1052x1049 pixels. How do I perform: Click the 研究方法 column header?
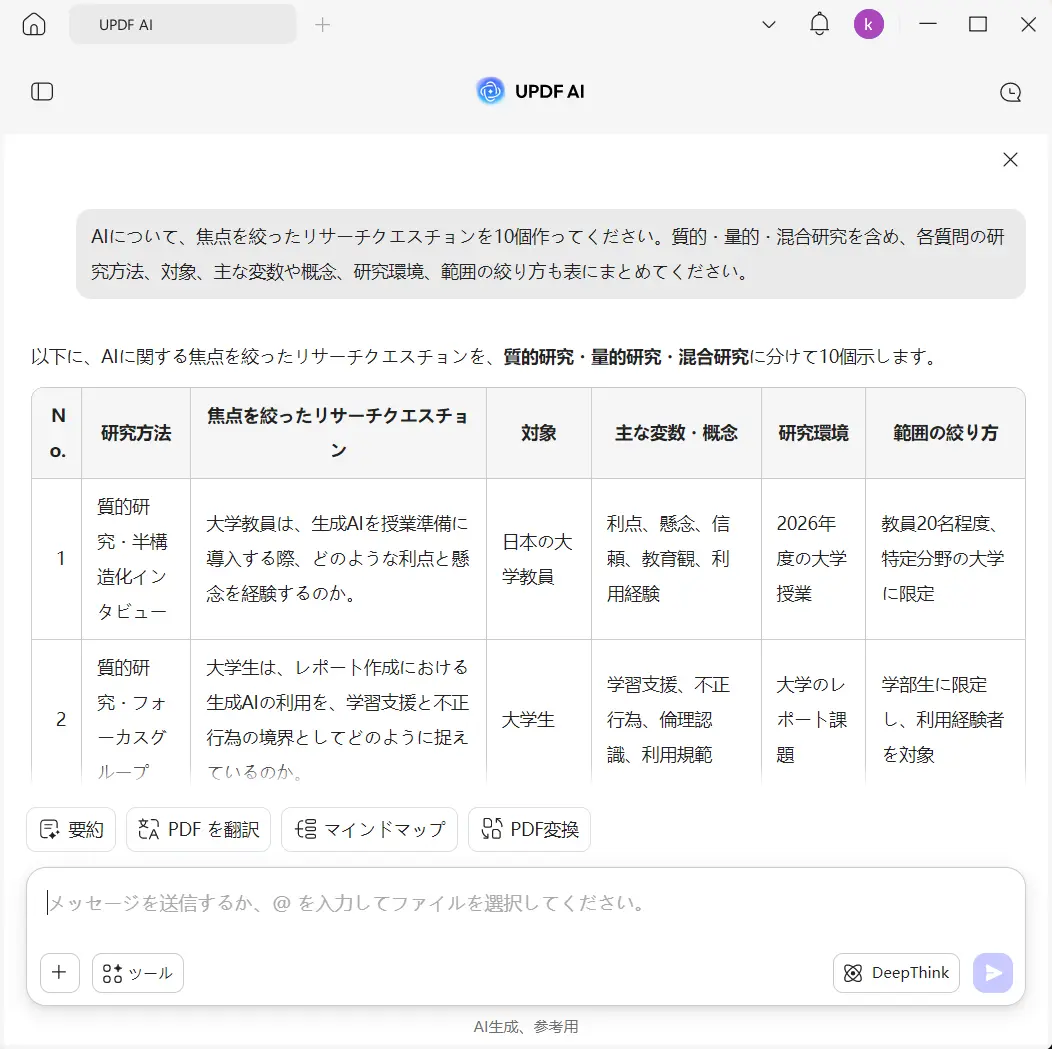coord(136,433)
